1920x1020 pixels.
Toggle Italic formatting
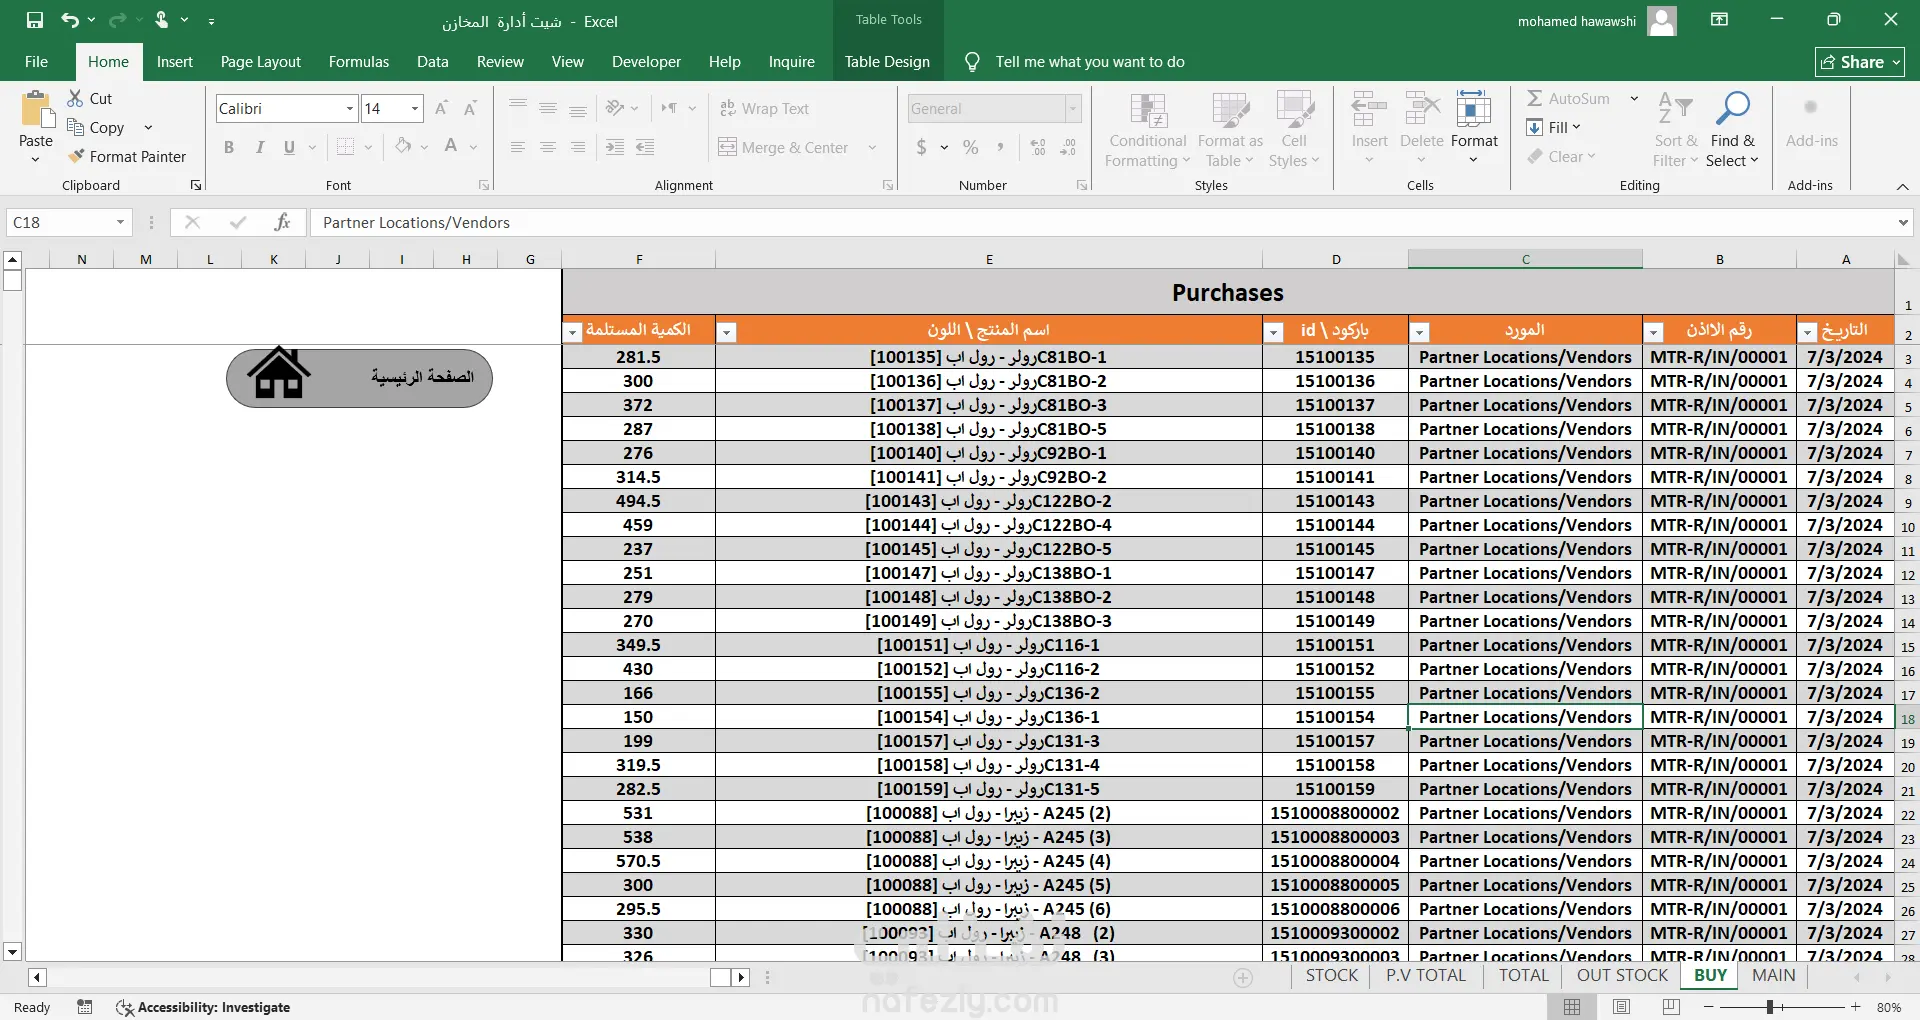pyautogui.click(x=260, y=147)
